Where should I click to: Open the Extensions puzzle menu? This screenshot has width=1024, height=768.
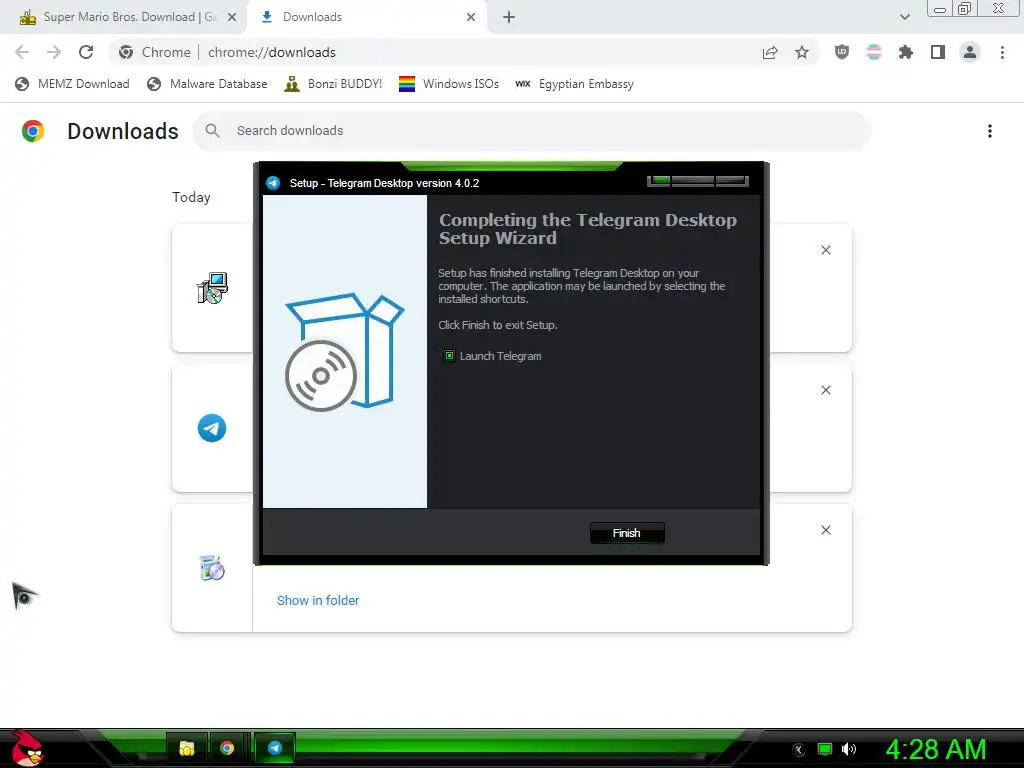coord(906,52)
